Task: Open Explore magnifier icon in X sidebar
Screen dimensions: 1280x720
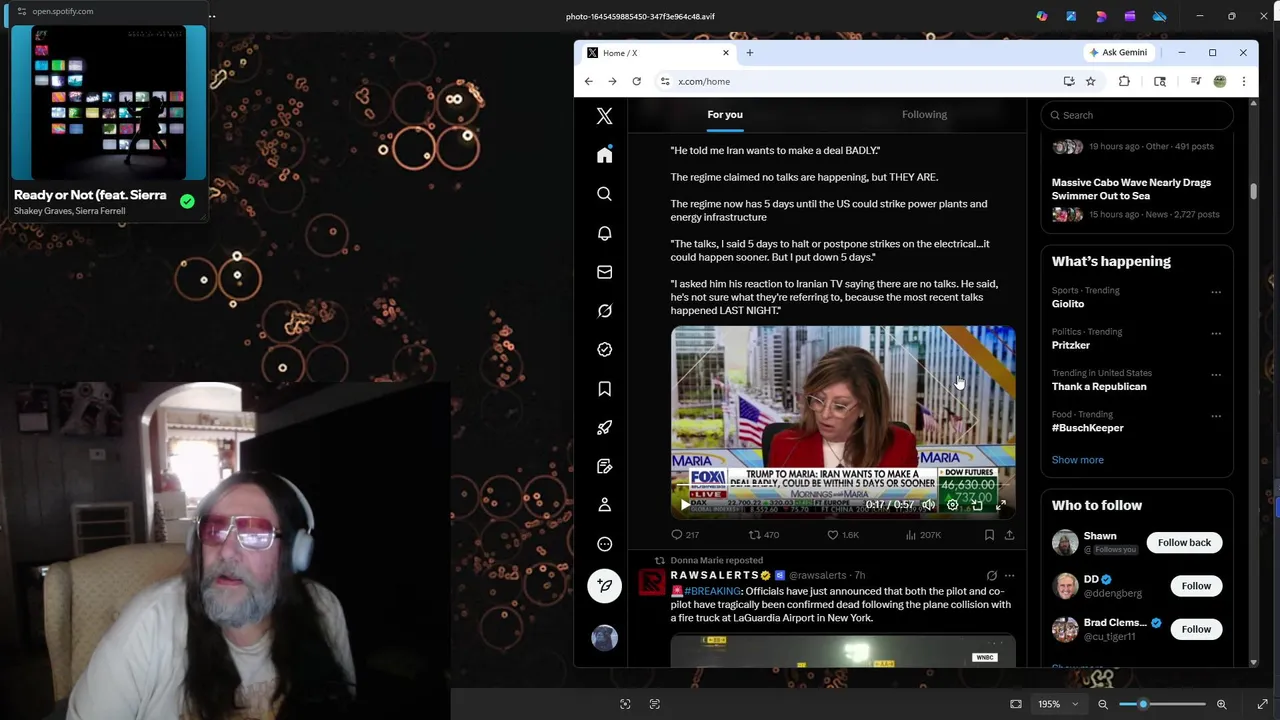Action: [604, 194]
